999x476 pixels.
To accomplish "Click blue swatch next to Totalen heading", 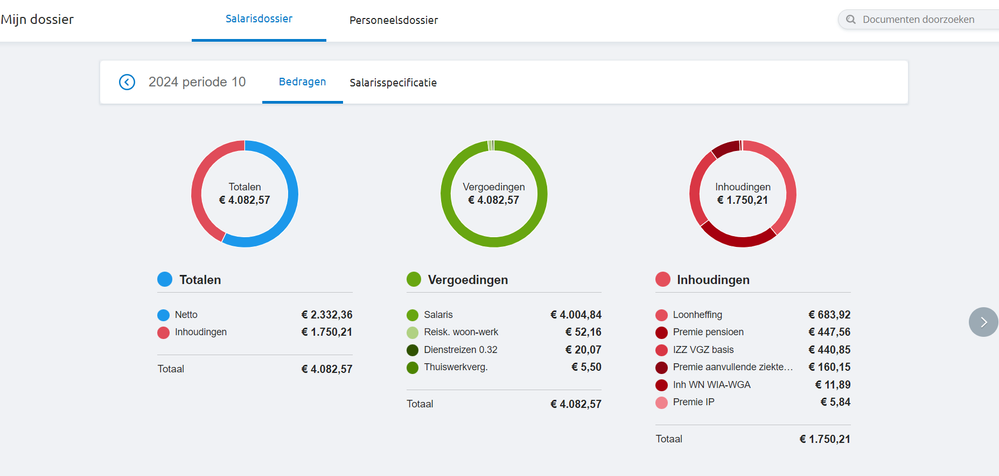I will point(165,279).
